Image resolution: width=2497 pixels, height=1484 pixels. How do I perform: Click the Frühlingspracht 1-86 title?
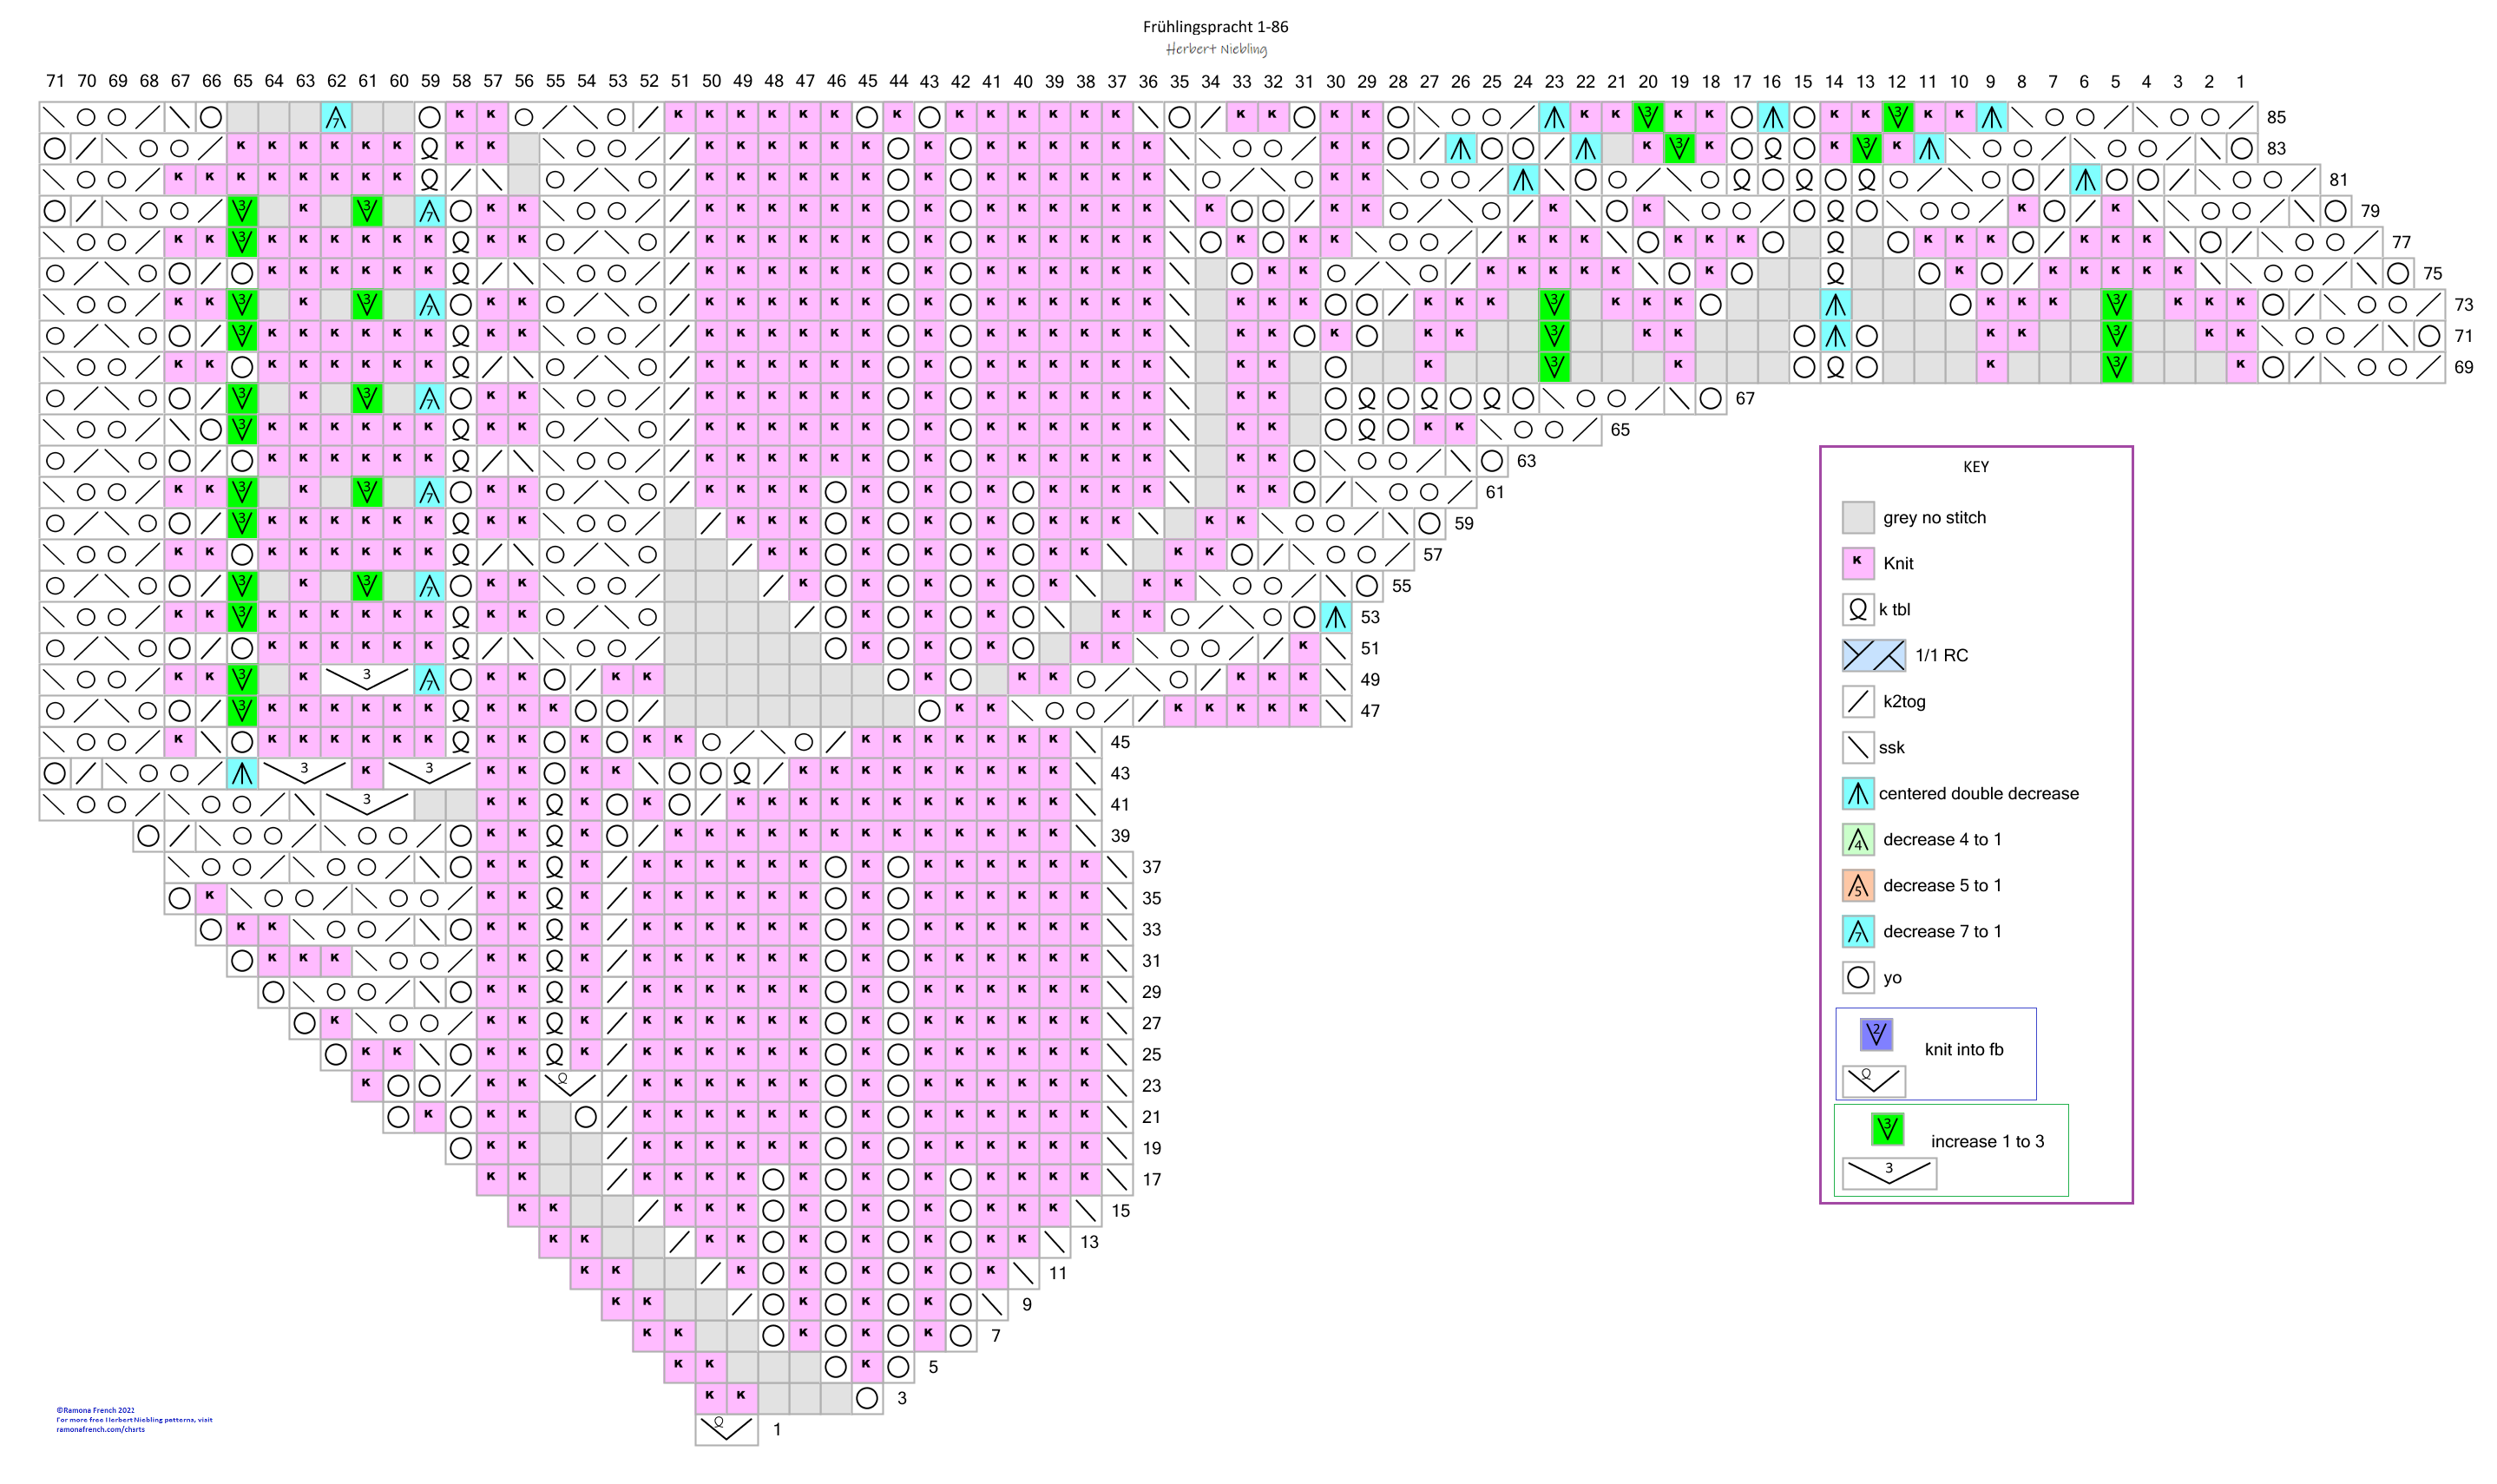(1215, 27)
